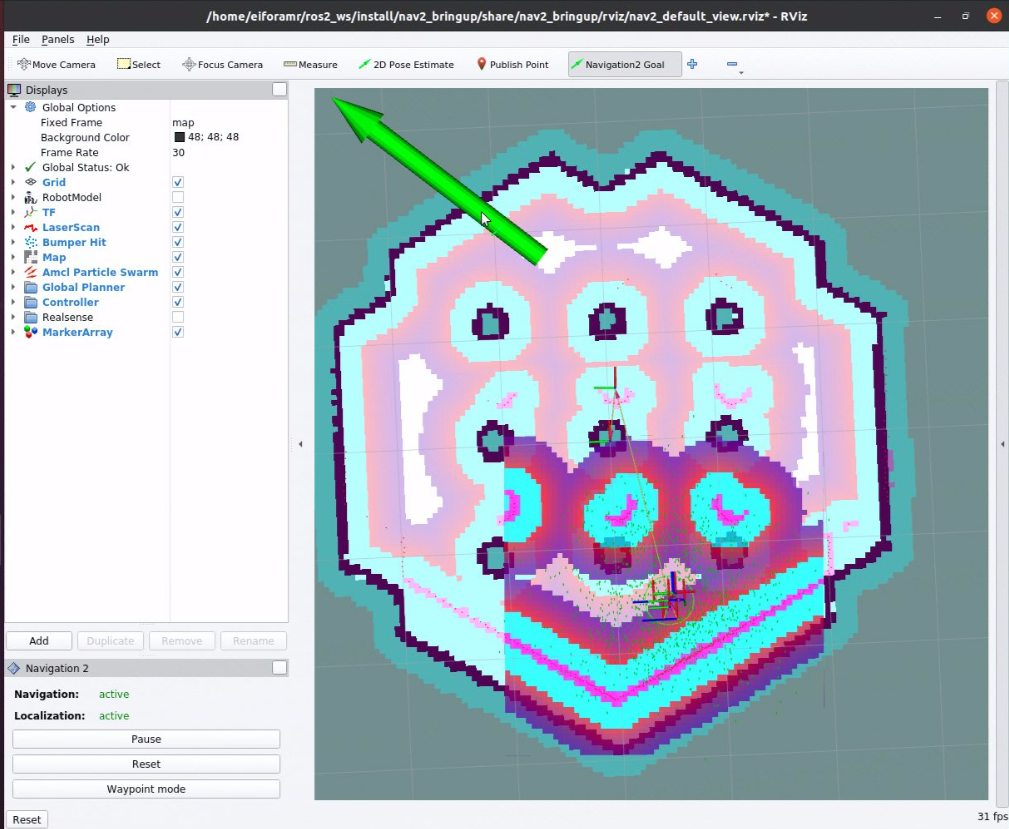Select the 2D Pose Estimate tool
This screenshot has height=829, width=1009.
(406, 64)
